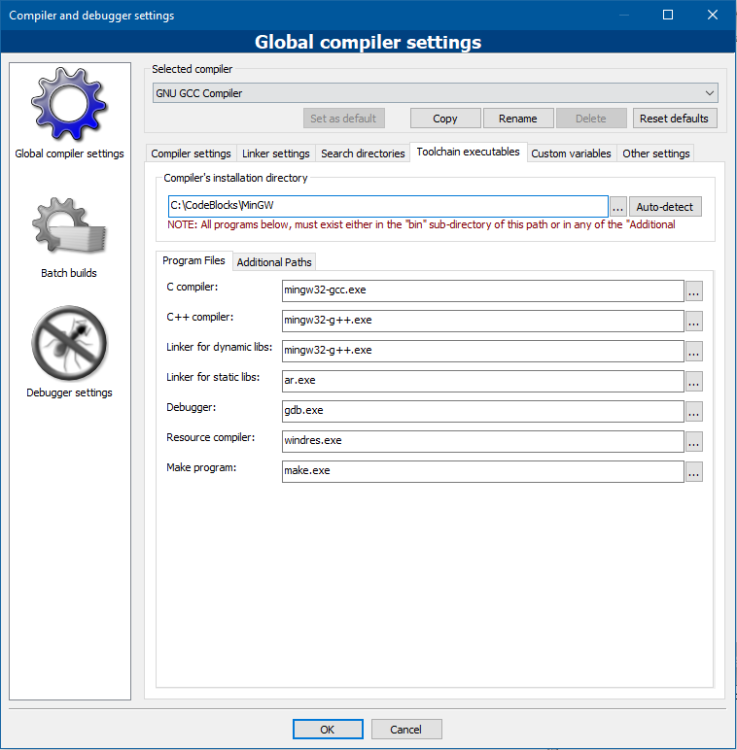Switch to Additional Paths tab
The image size is (737, 750).
274,262
